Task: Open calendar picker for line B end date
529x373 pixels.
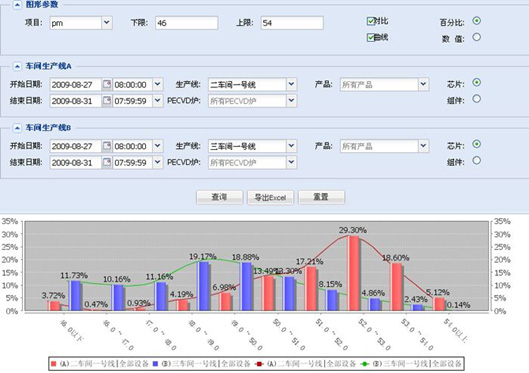Action: [107, 162]
